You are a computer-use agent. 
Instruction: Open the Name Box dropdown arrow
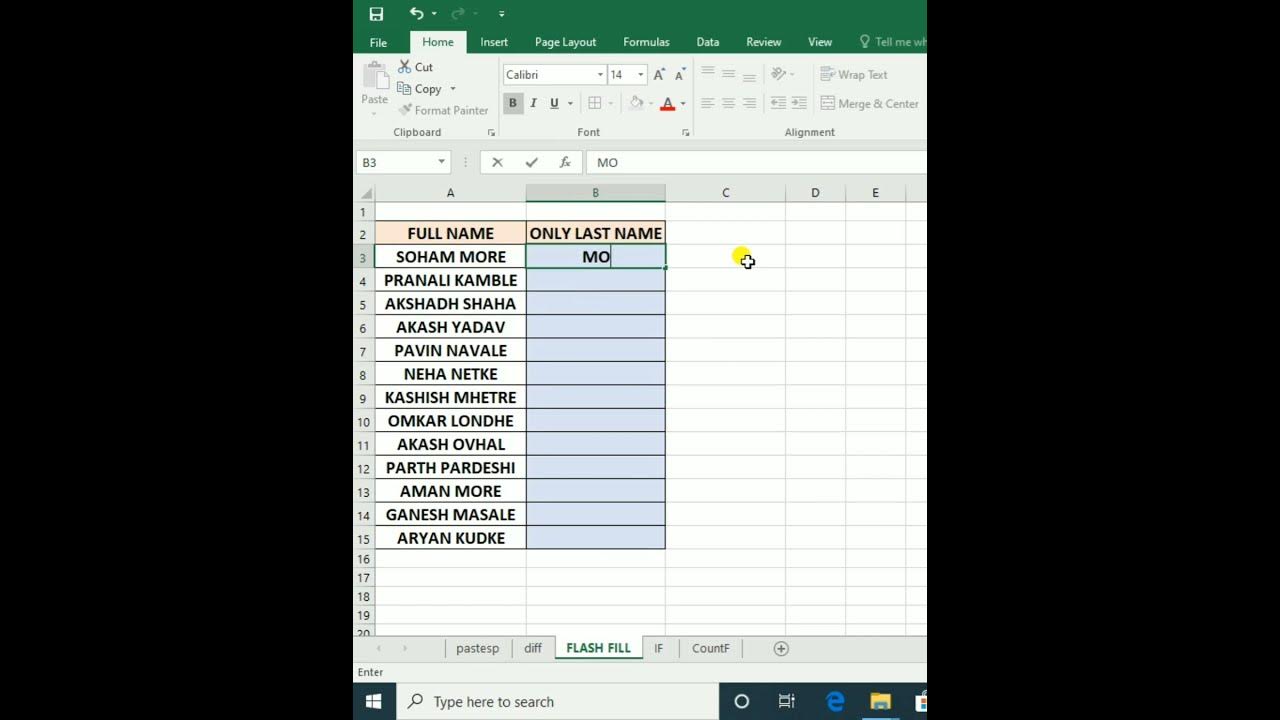(x=441, y=162)
